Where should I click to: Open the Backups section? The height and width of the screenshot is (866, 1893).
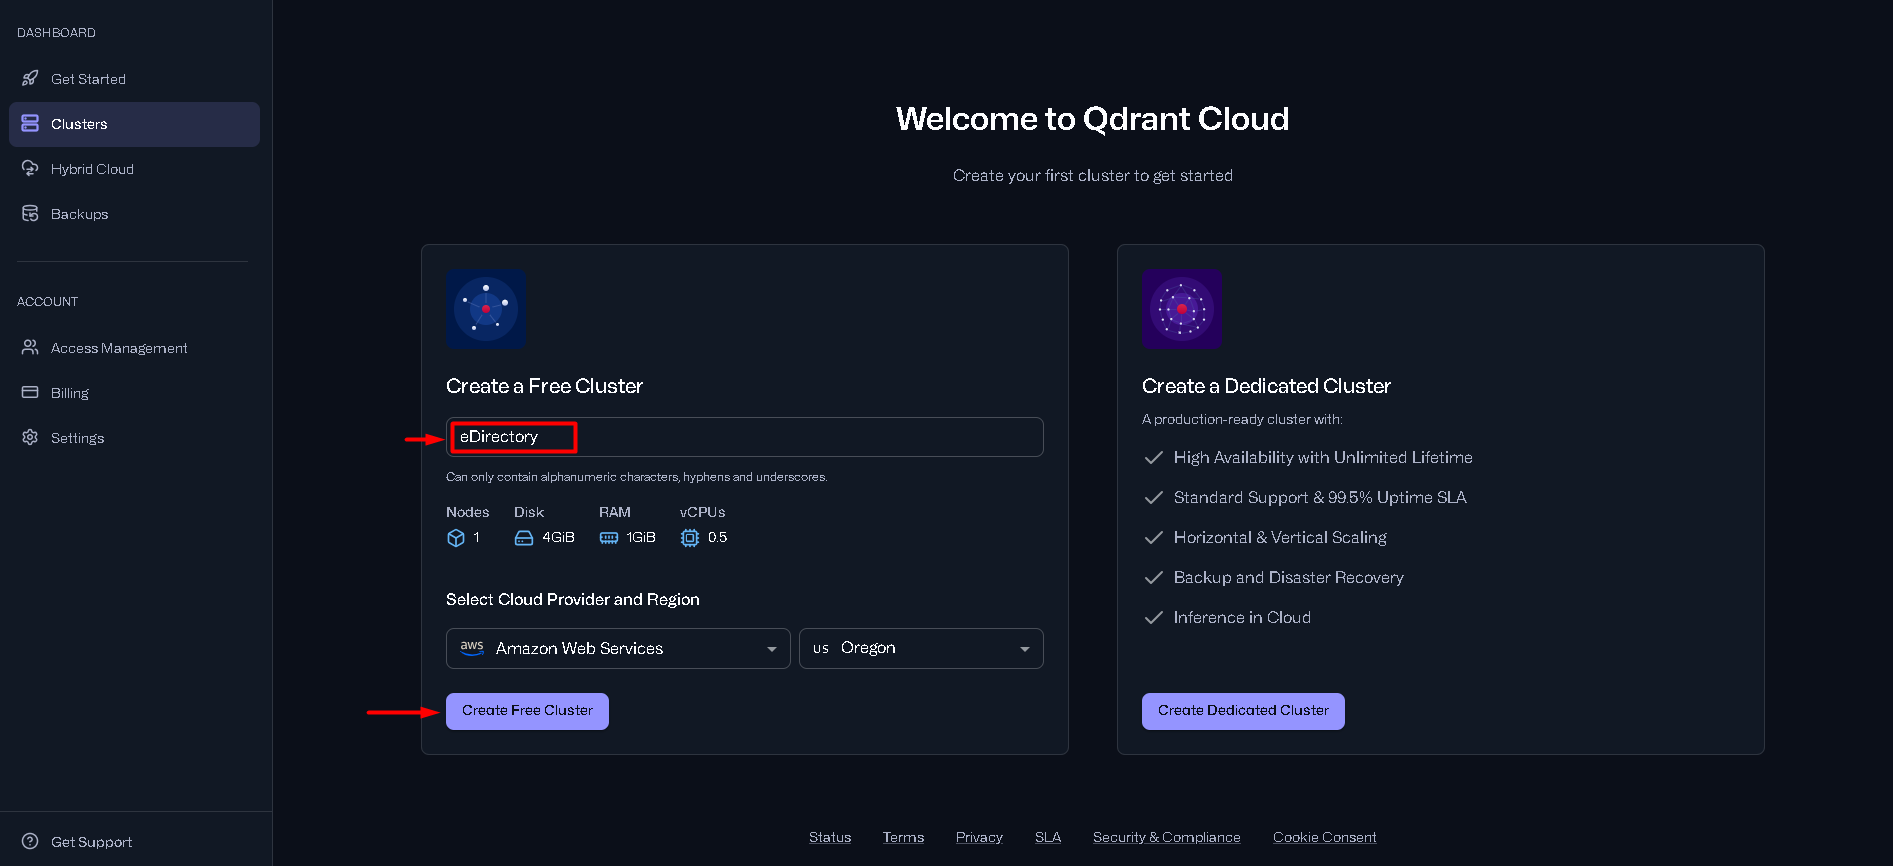tap(134, 214)
